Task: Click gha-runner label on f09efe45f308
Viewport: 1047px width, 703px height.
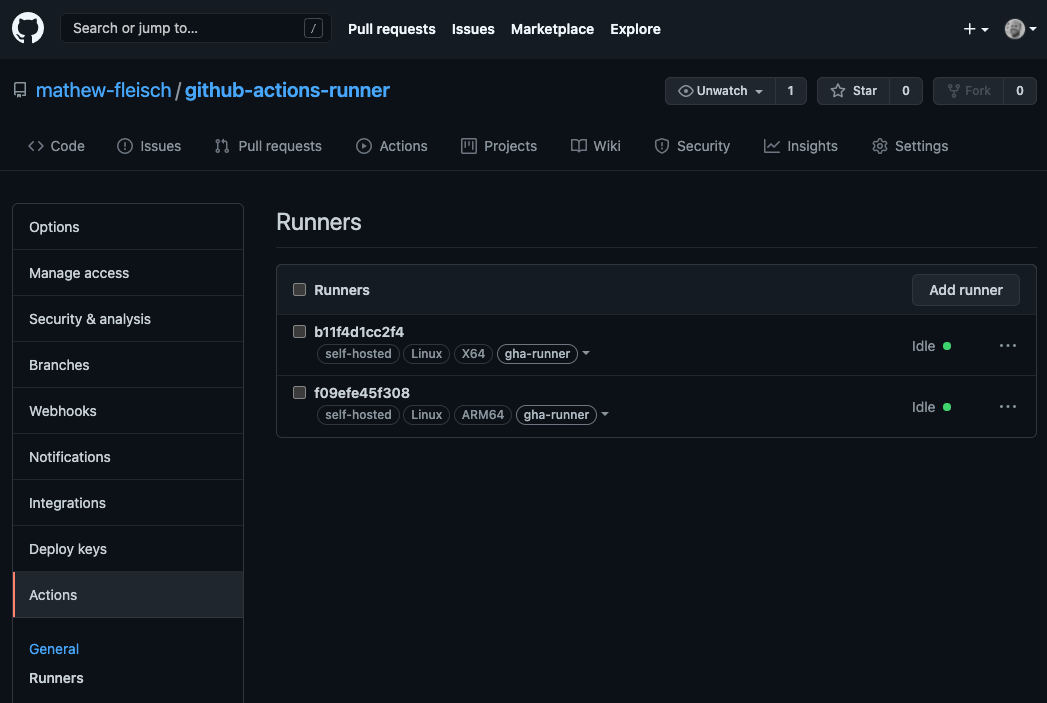Action: pos(556,415)
